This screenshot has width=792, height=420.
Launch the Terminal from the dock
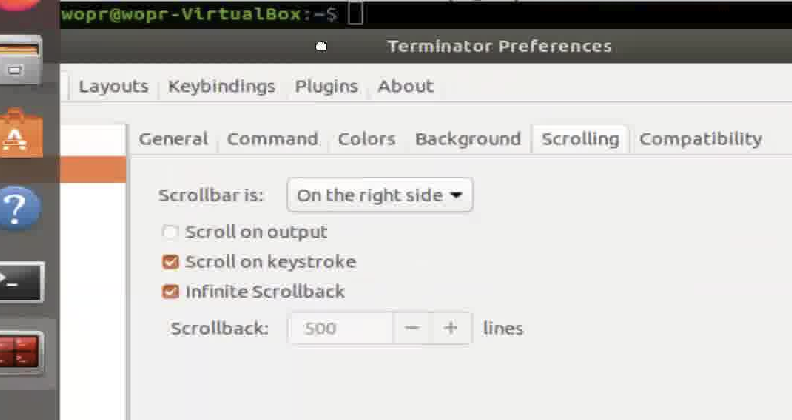pos(21,282)
